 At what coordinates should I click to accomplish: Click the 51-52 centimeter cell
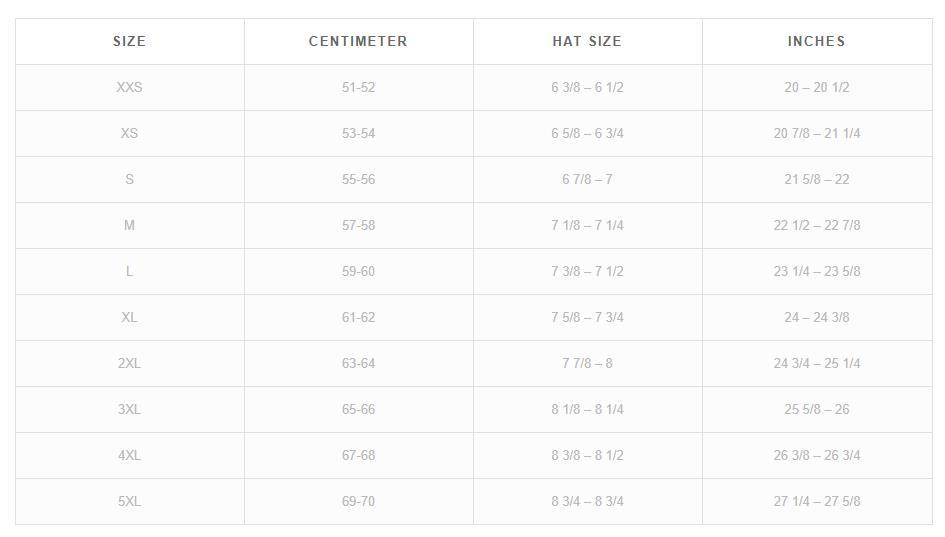point(358,87)
